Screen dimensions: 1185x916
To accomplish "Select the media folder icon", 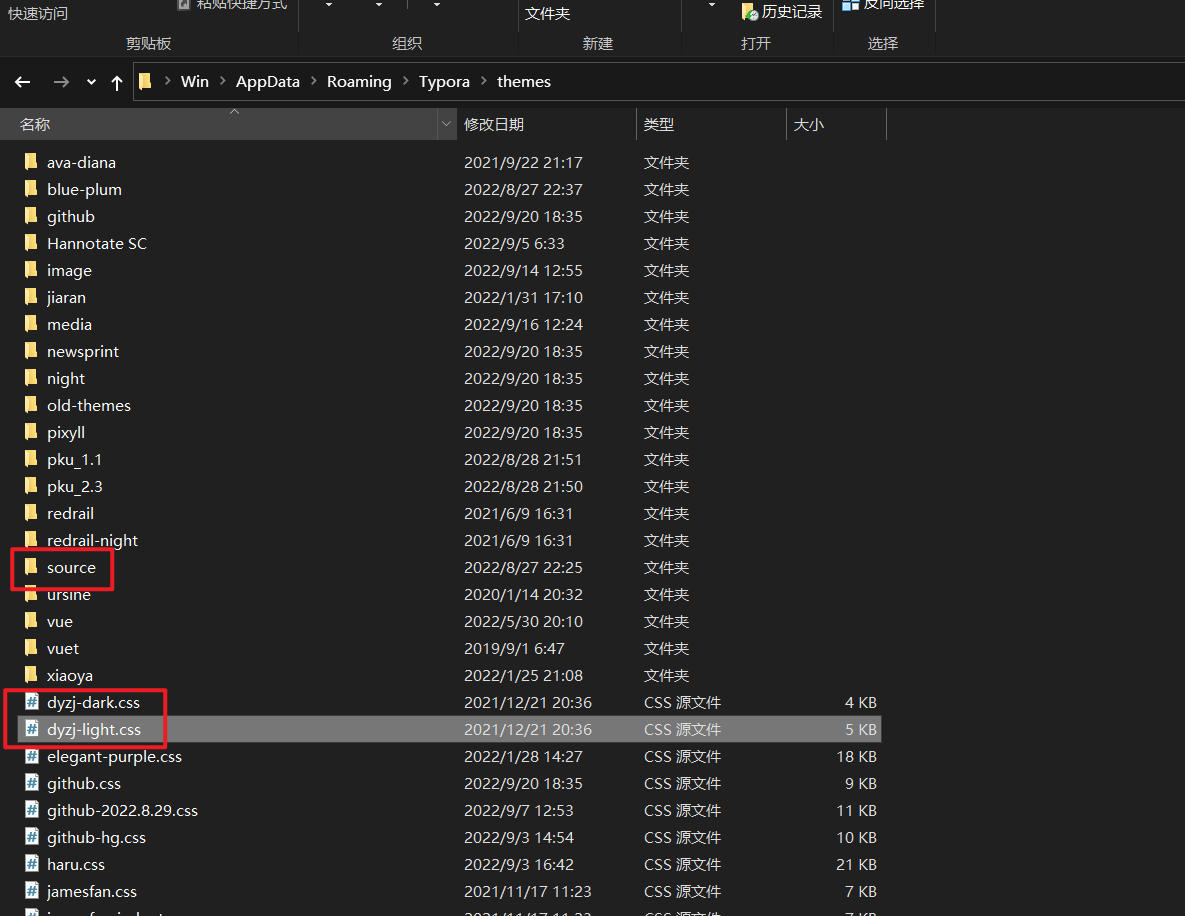I will pos(31,323).
